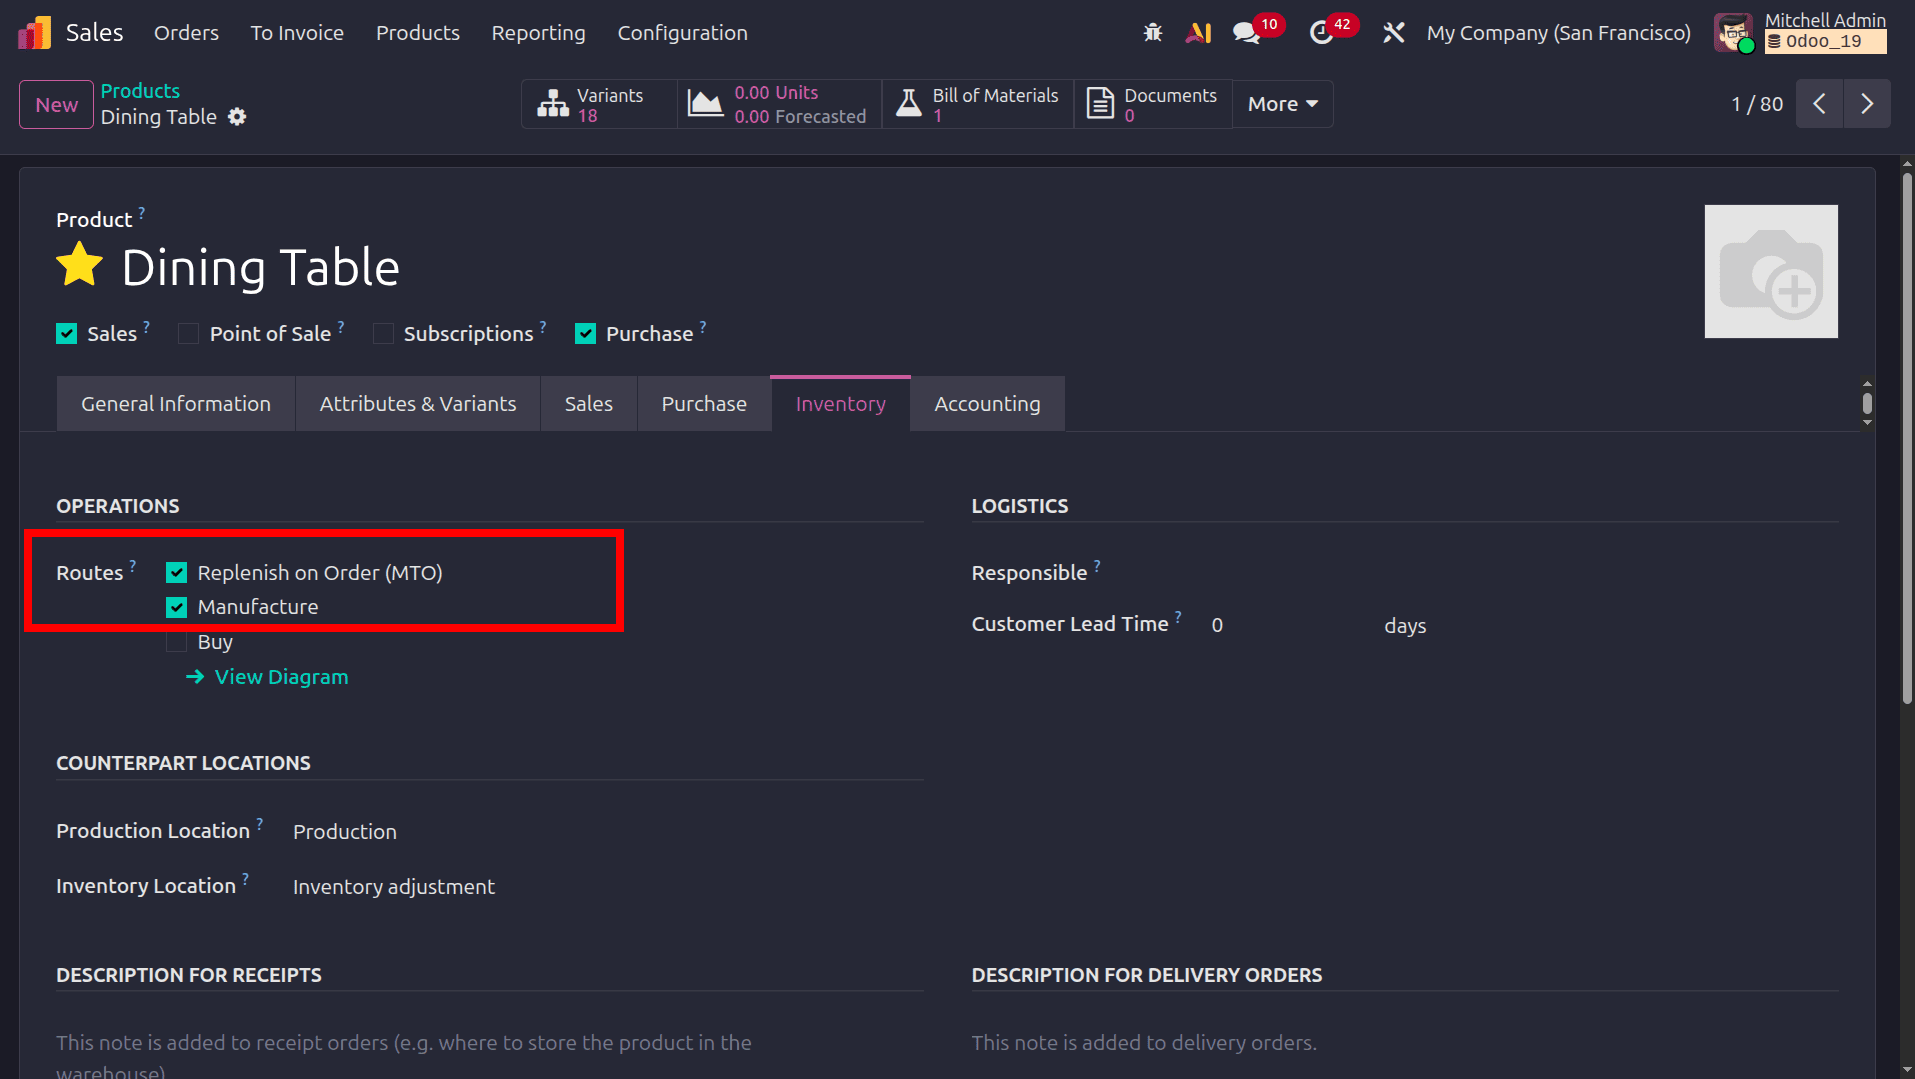The width and height of the screenshot is (1915, 1079).
Task: Open the Orders menu
Action: click(x=186, y=33)
